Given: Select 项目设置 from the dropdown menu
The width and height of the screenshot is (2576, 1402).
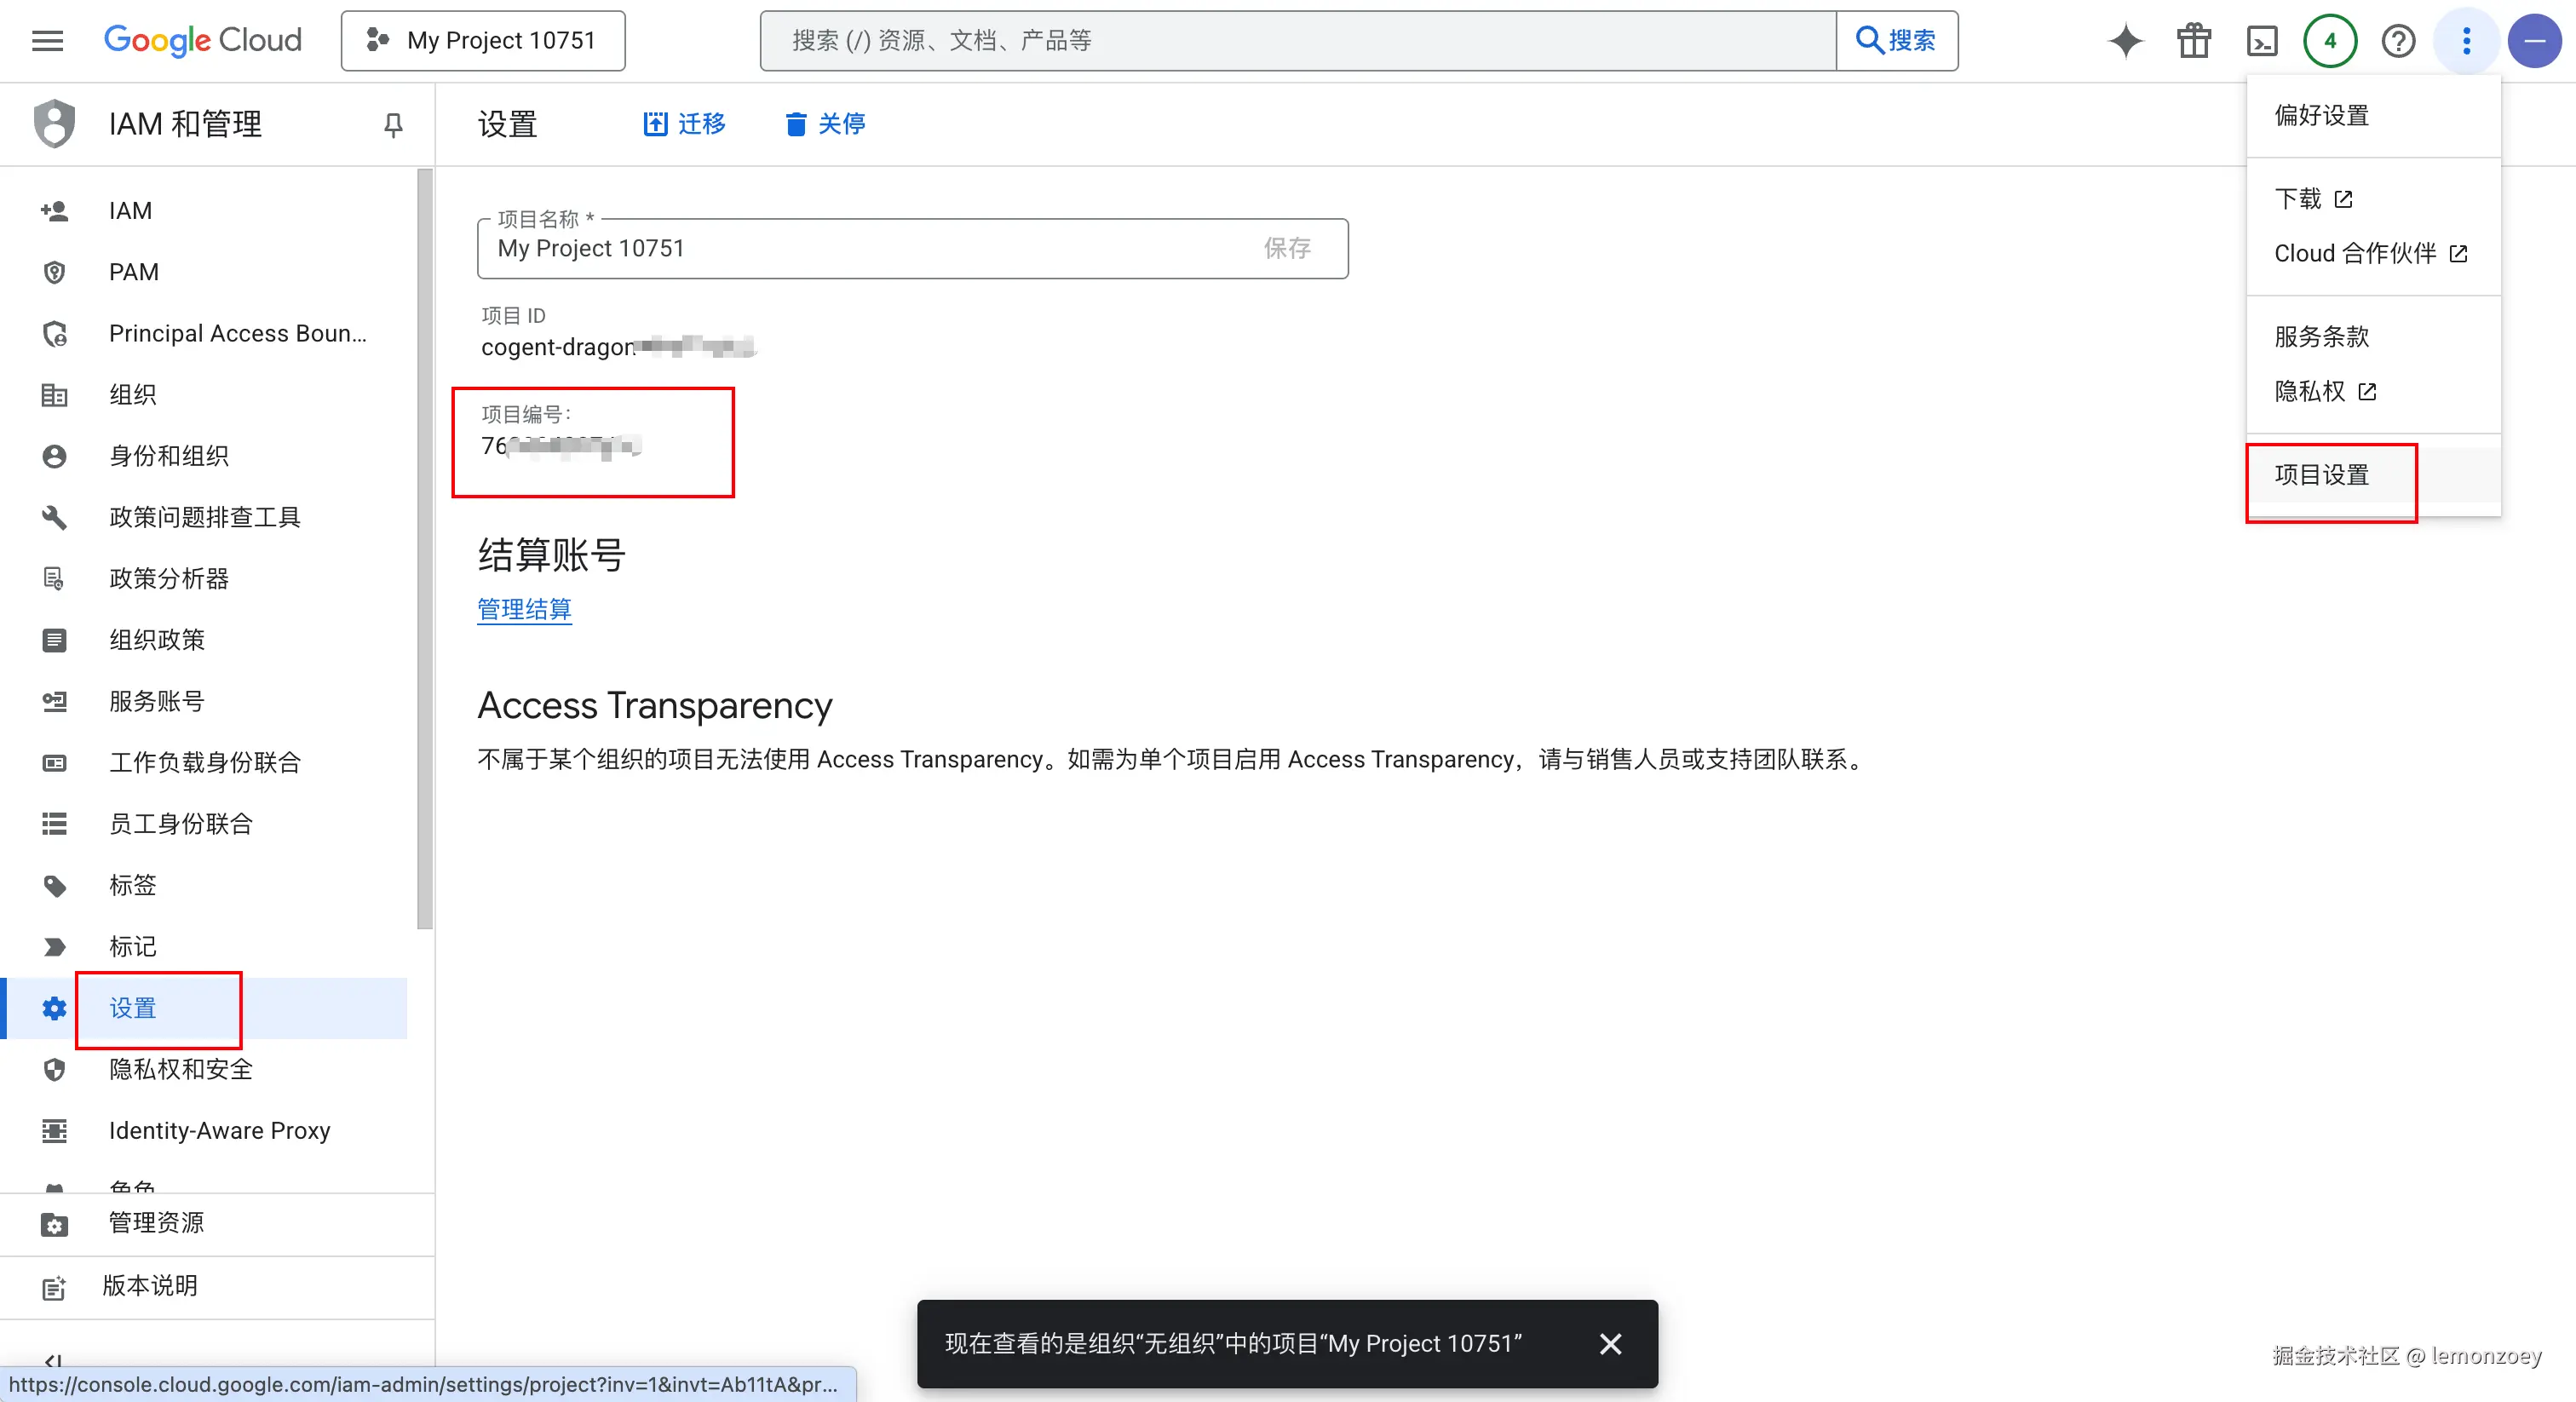Looking at the screenshot, I should tap(2321, 475).
